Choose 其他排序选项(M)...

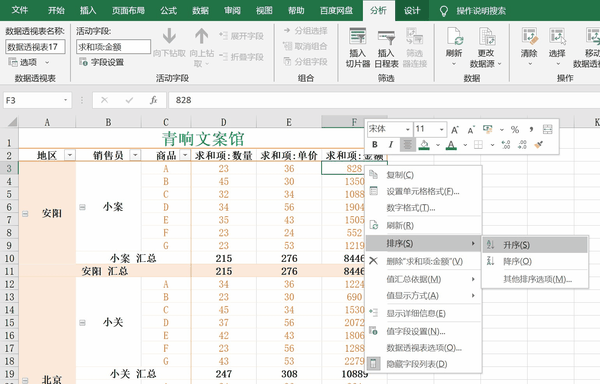coord(535,279)
